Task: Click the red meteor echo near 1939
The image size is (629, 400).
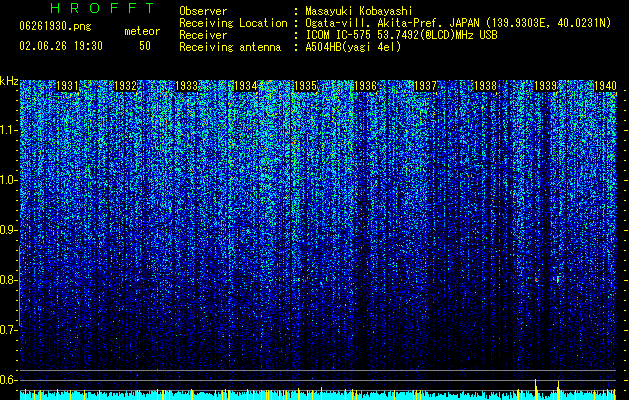Action: coord(536,279)
